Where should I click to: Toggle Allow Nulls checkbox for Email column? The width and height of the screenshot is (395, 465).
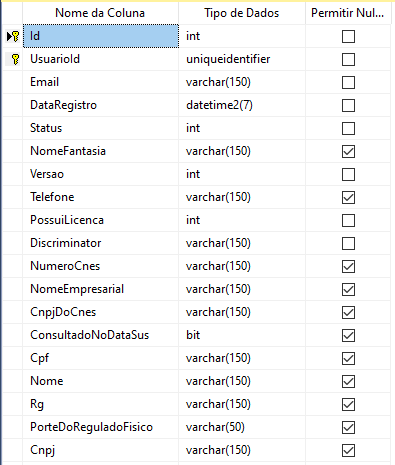[x=348, y=82]
